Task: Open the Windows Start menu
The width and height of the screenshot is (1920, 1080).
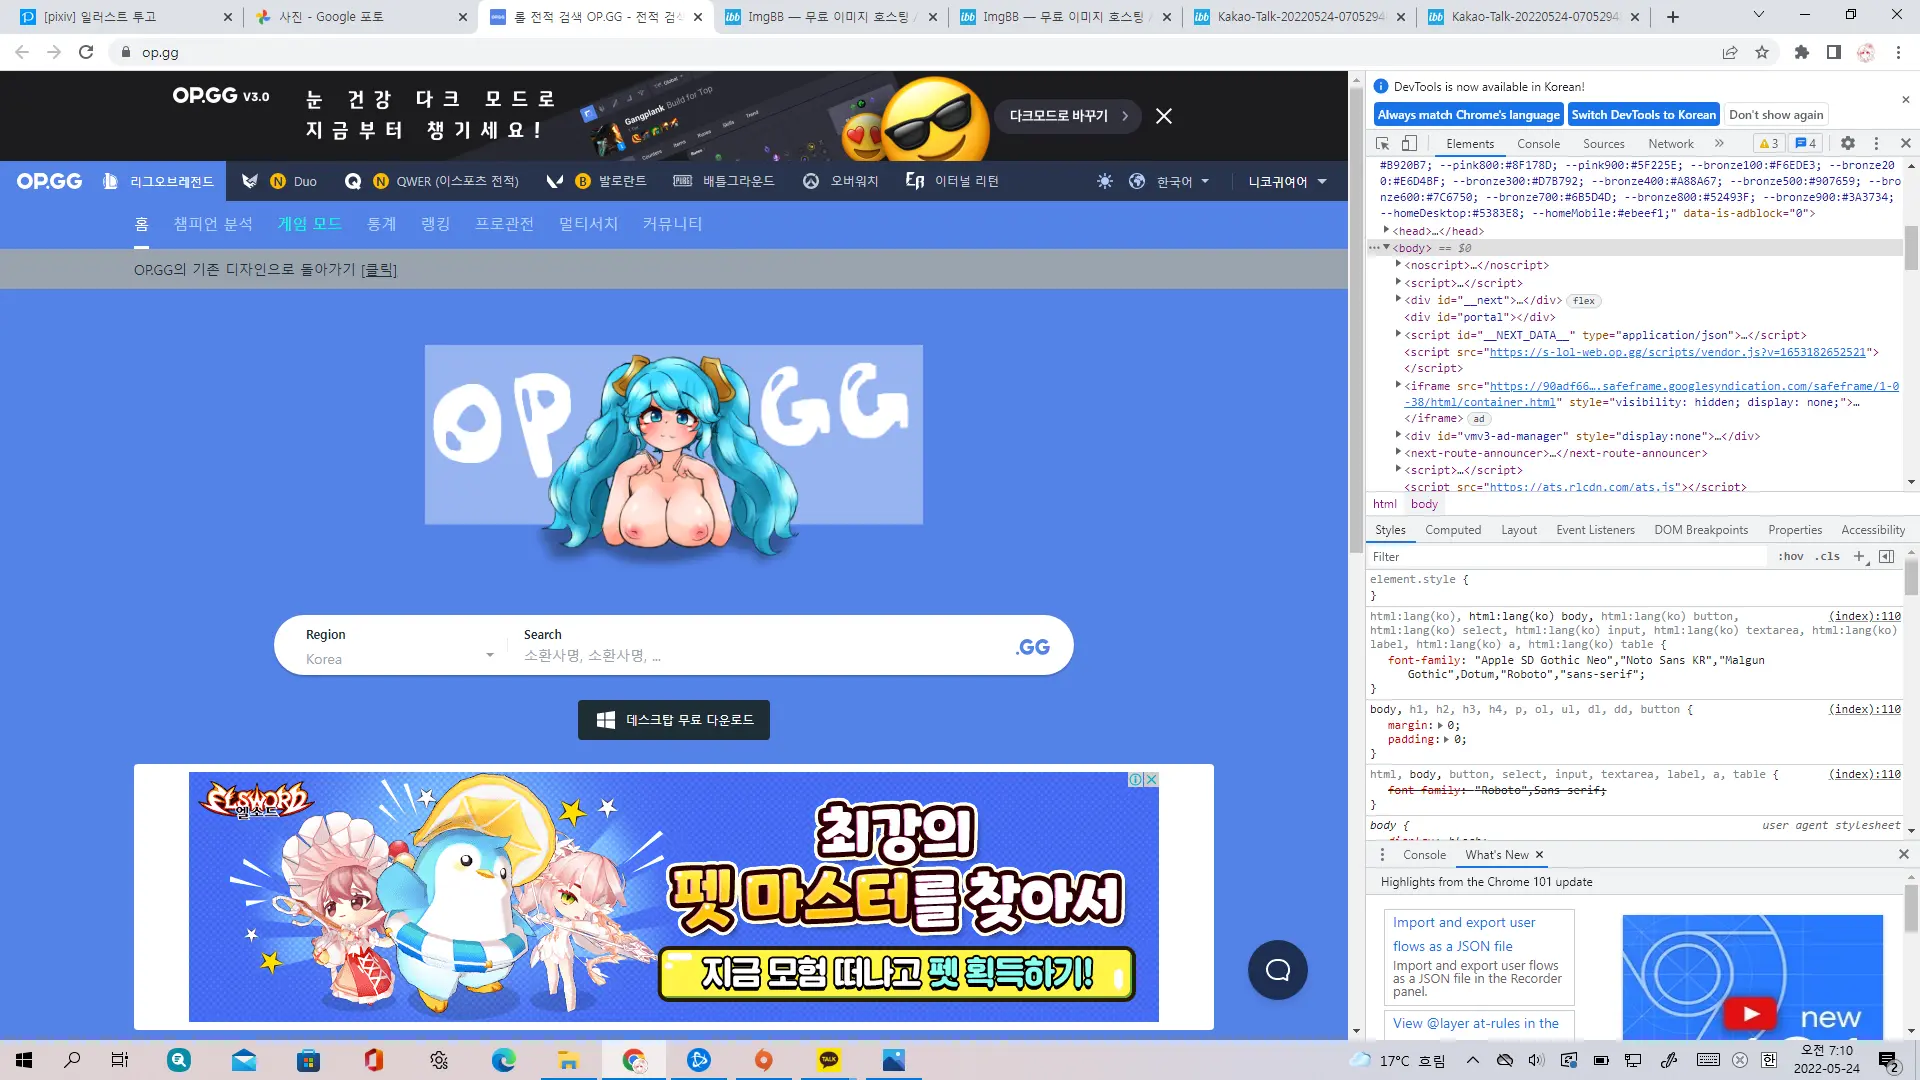Action: tap(24, 1060)
